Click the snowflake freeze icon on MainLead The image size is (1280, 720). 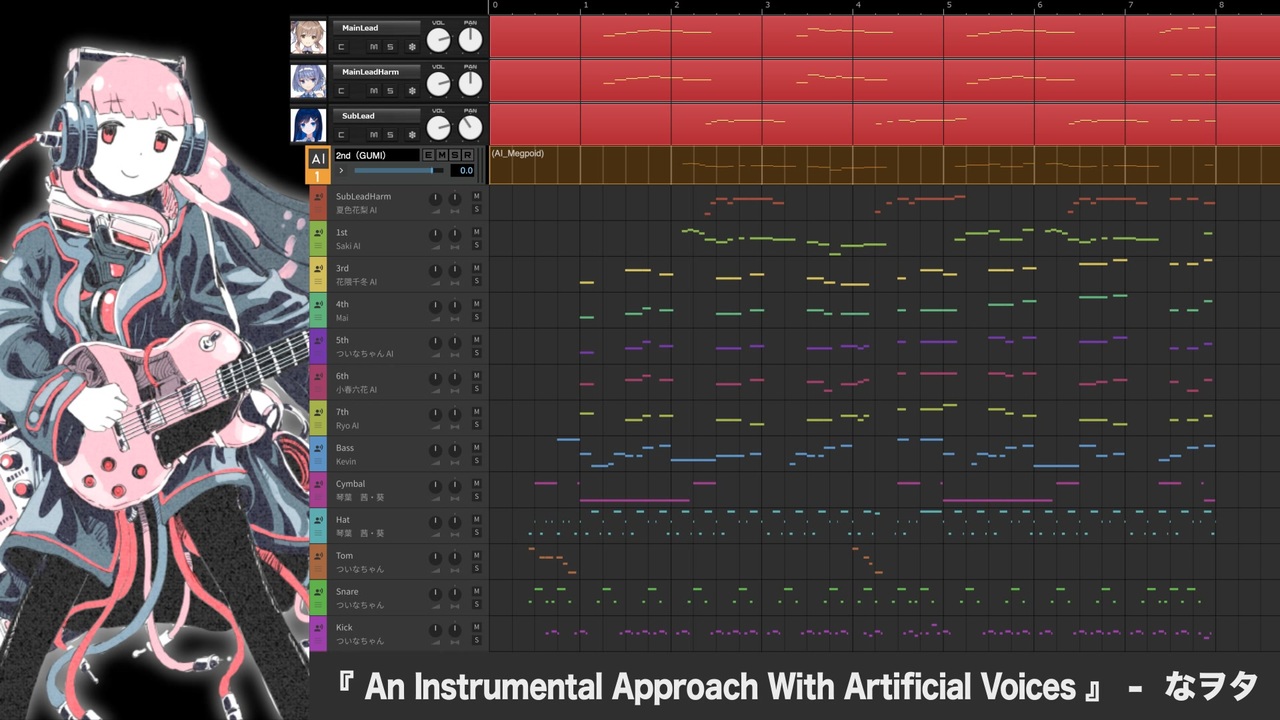point(412,47)
